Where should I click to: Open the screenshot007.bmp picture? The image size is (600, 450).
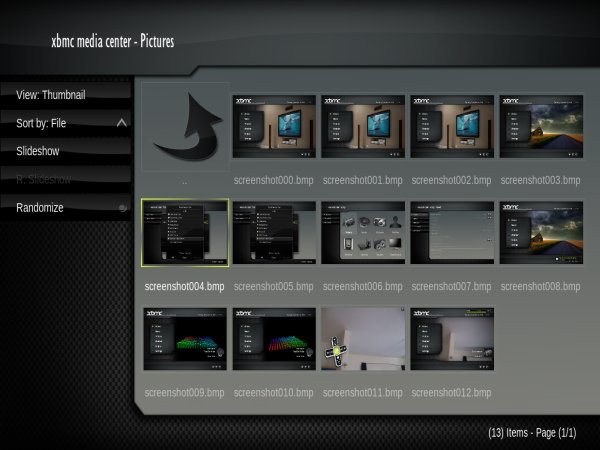452,233
